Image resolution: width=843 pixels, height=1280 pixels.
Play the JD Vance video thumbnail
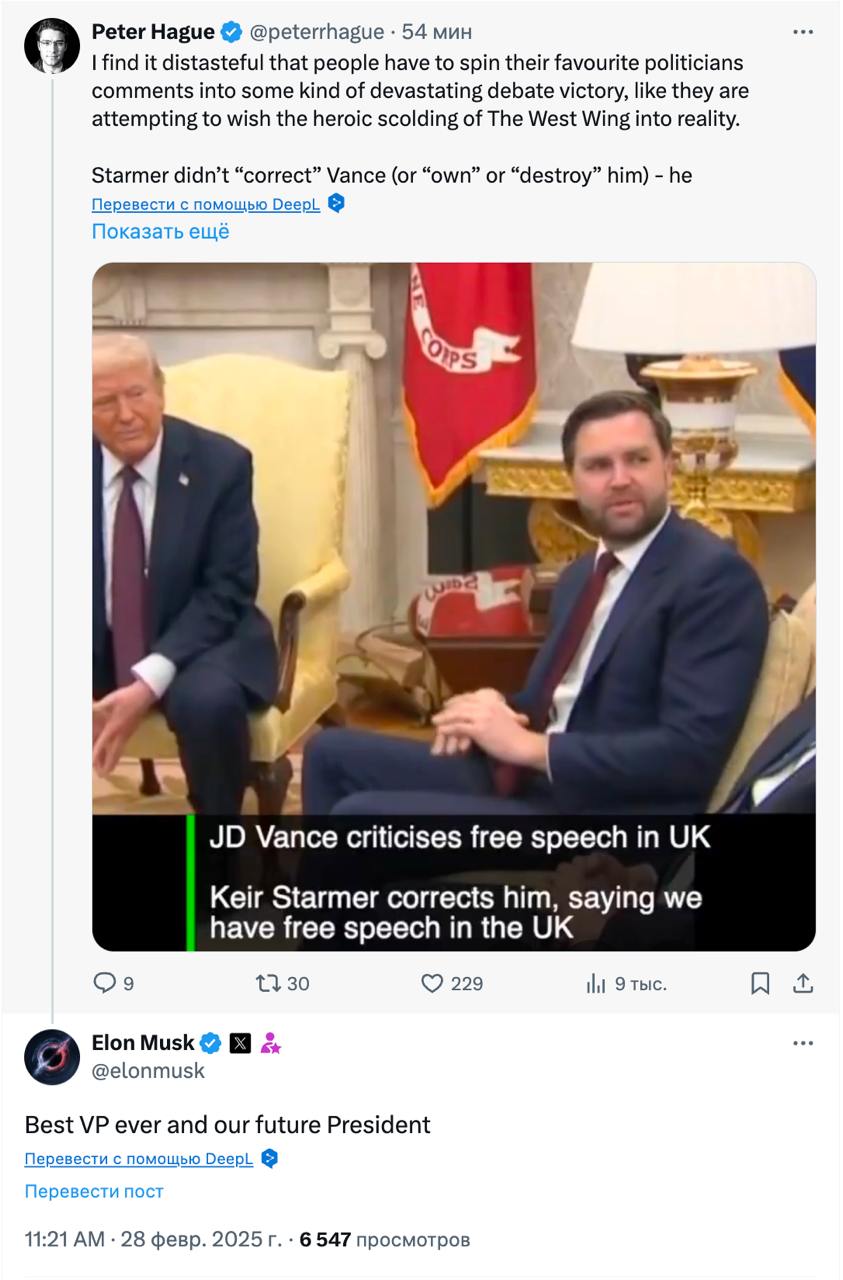pyautogui.click(x=454, y=606)
